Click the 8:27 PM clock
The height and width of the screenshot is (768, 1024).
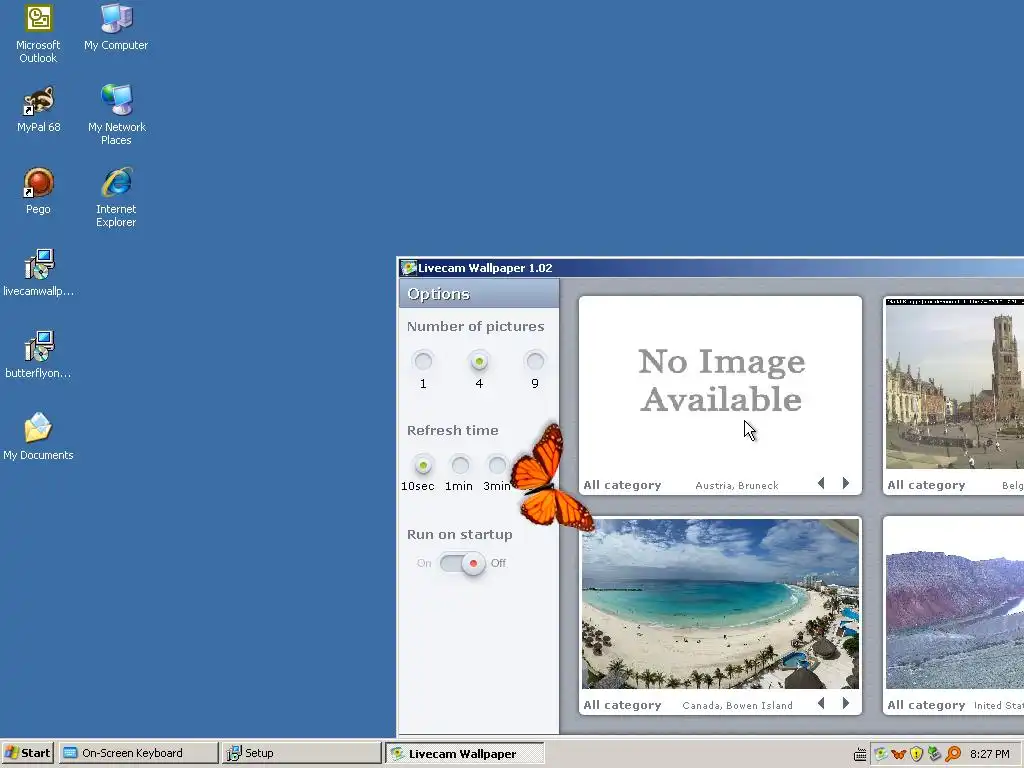tap(989, 754)
